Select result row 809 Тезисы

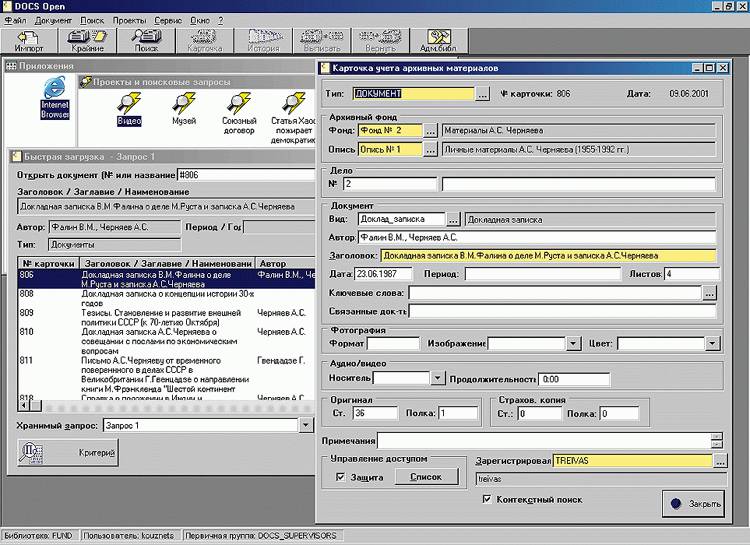[x=166, y=317]
